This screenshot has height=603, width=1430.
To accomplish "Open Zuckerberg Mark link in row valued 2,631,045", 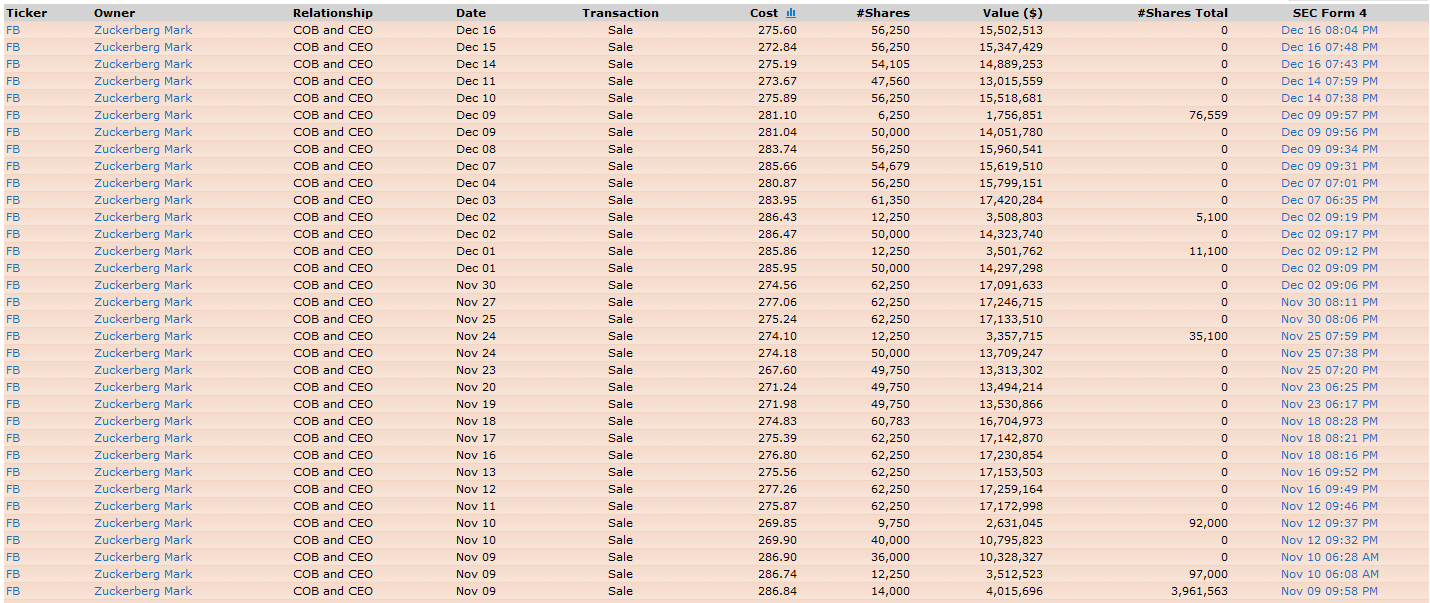I will (143, 523).
